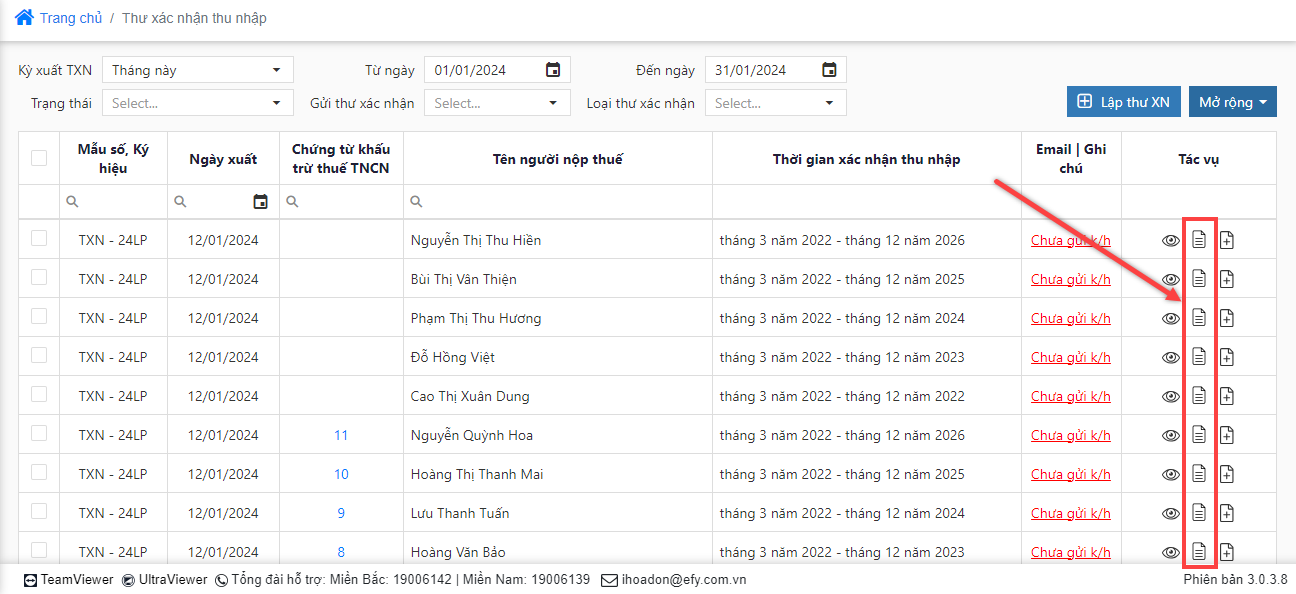Image resolution: width=1296 pixels, height=594 pixels.
Task: Click document icon for Đỗ Hồng Việt row
Action: 1199,357
